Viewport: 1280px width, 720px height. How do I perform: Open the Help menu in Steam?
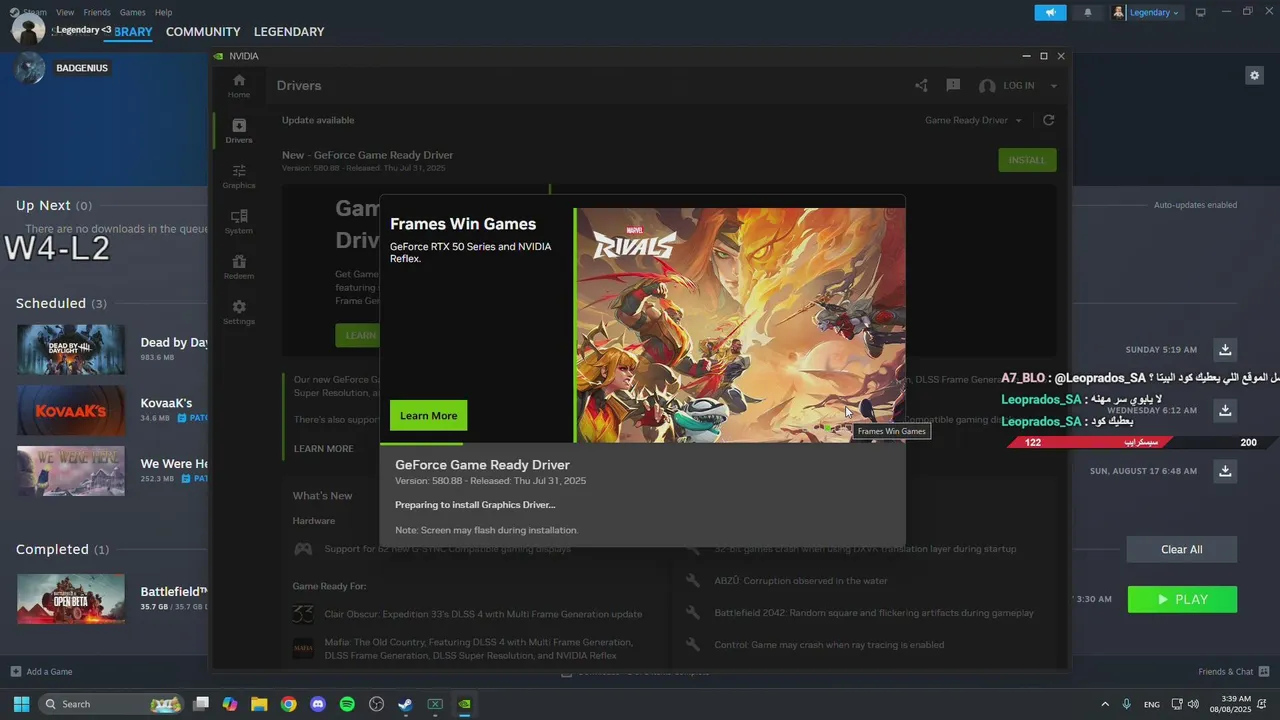[164, 12]
